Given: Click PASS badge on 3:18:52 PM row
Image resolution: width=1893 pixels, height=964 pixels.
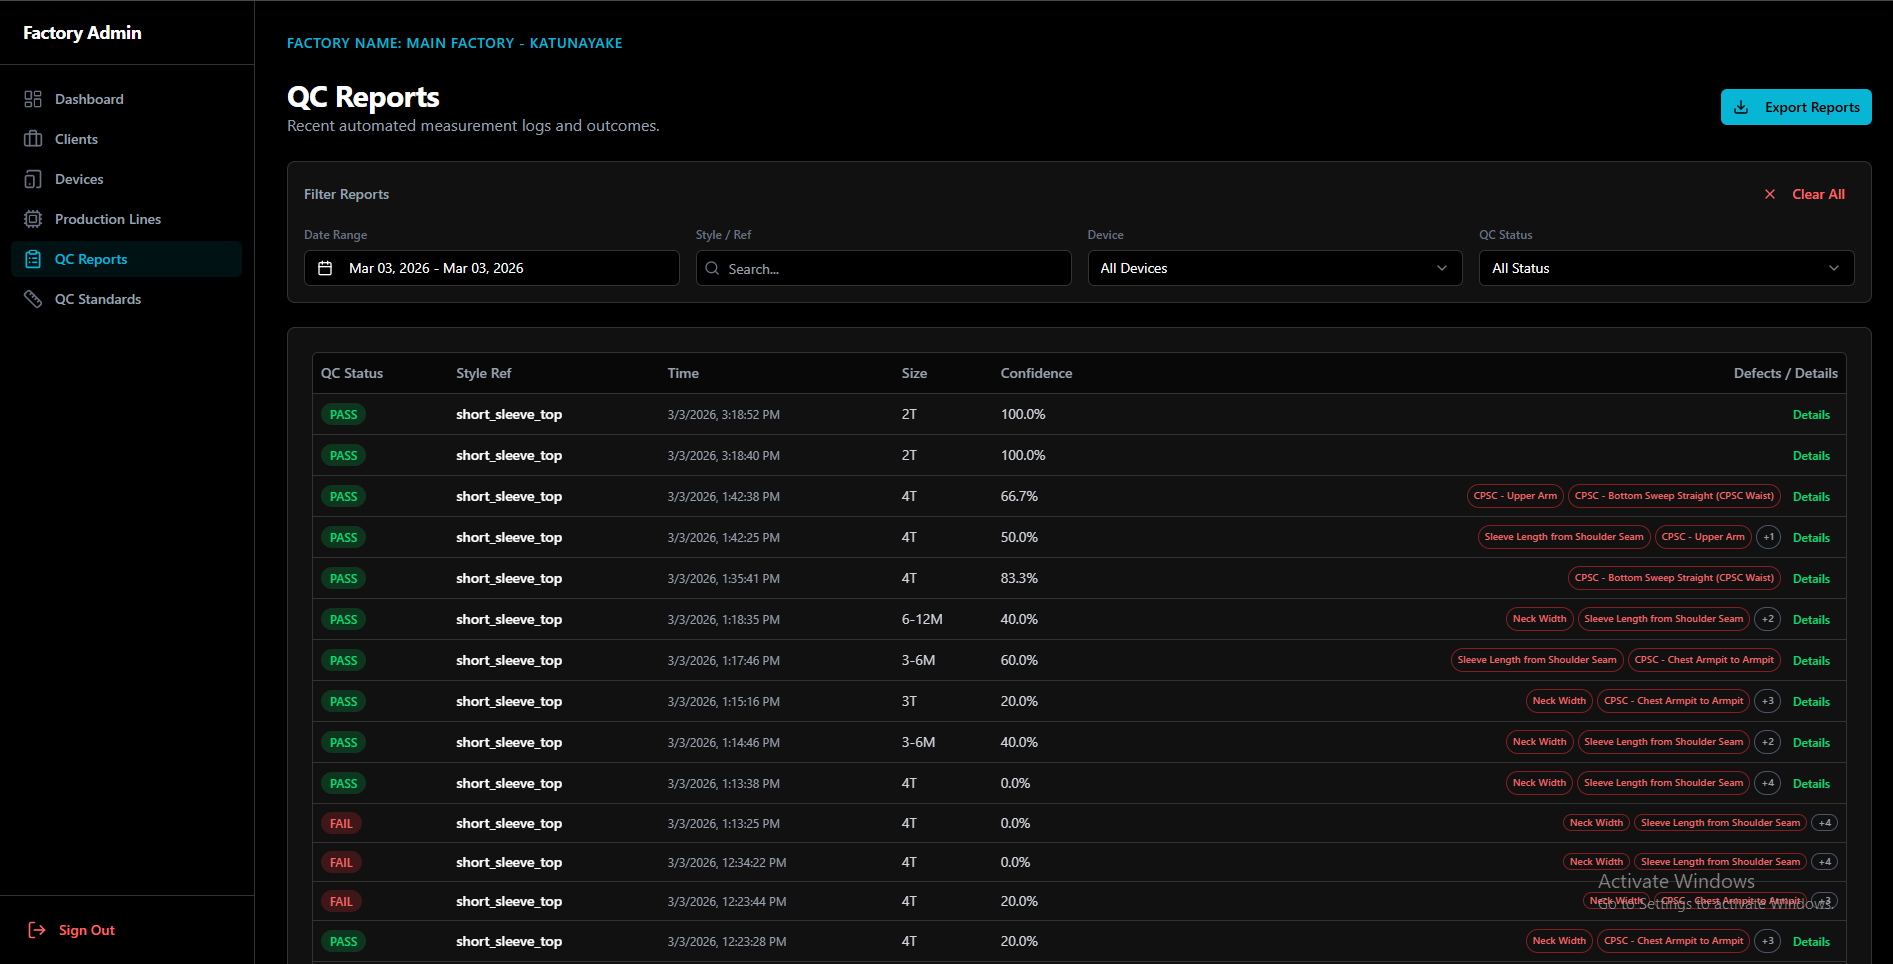Looking at the screenshot, I should tap(343, 414).
